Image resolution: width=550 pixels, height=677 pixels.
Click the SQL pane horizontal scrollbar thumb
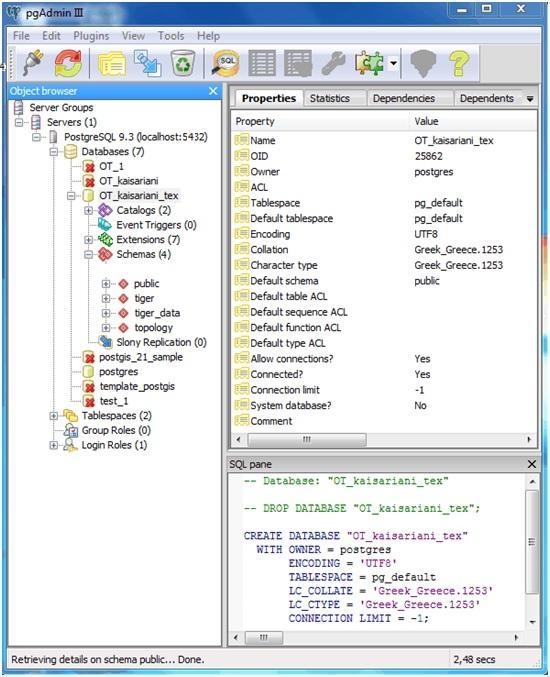click(x=264, y=637)
